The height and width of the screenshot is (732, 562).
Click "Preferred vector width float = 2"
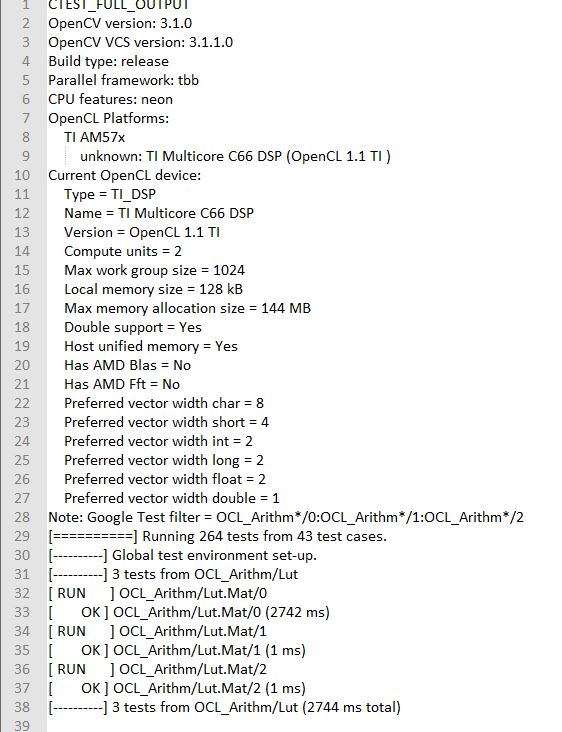165,479
